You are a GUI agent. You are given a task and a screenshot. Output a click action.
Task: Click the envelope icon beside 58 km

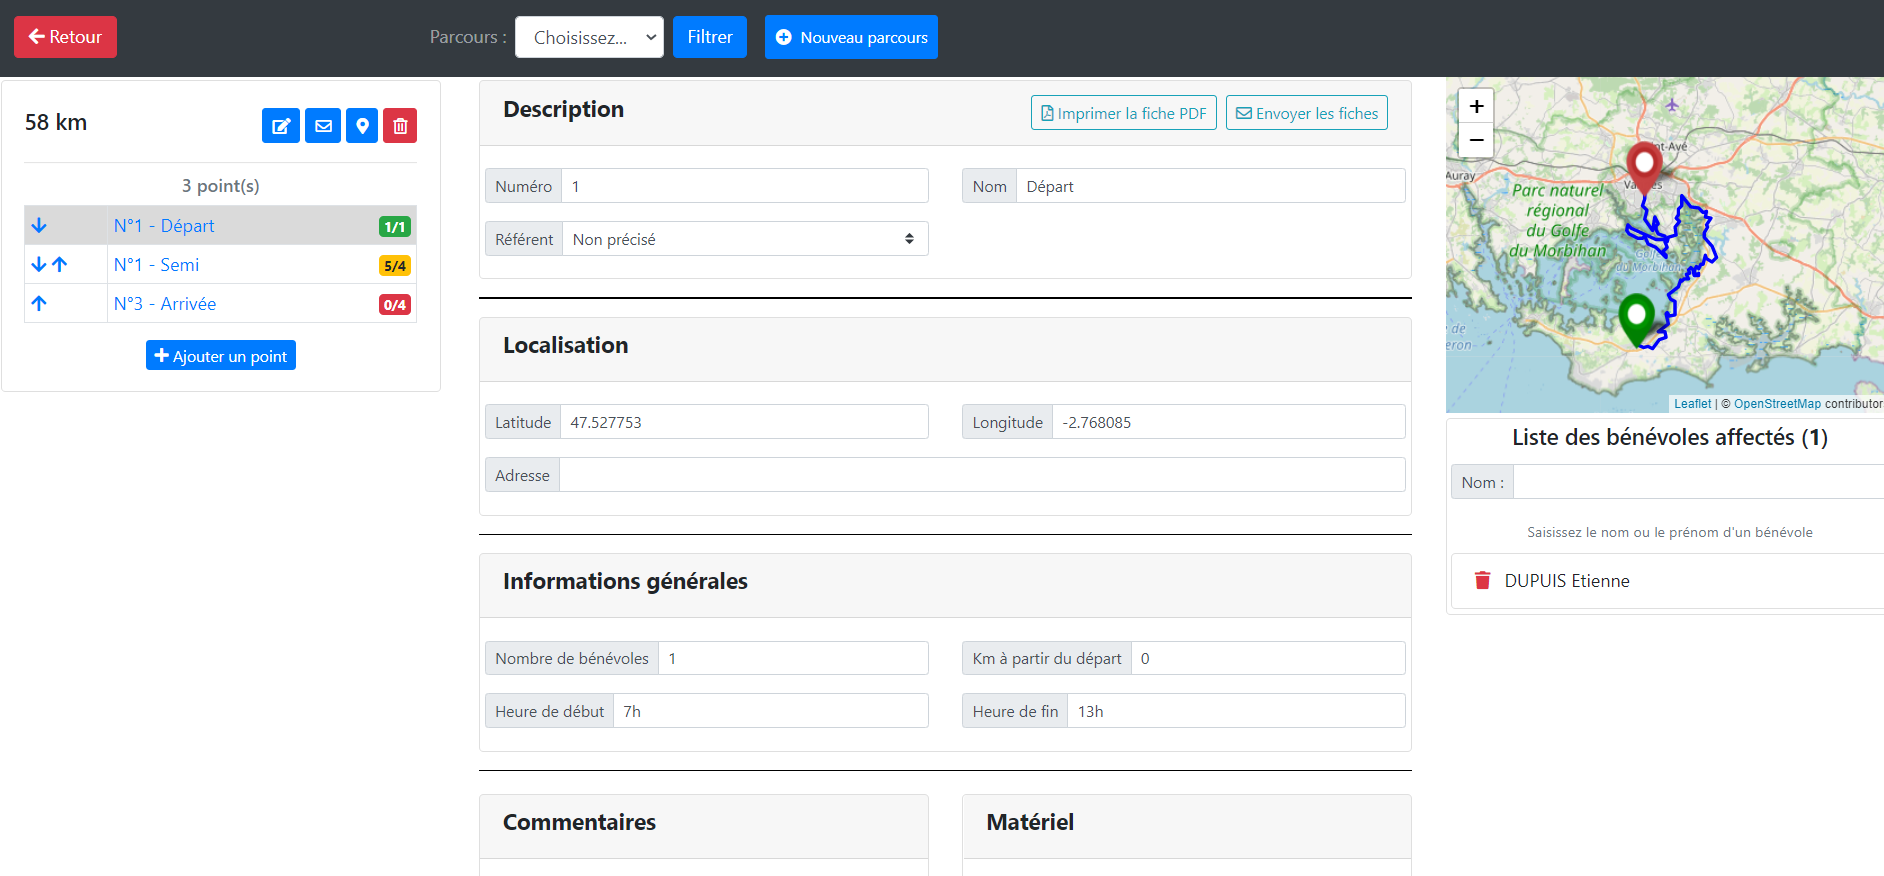323,126
